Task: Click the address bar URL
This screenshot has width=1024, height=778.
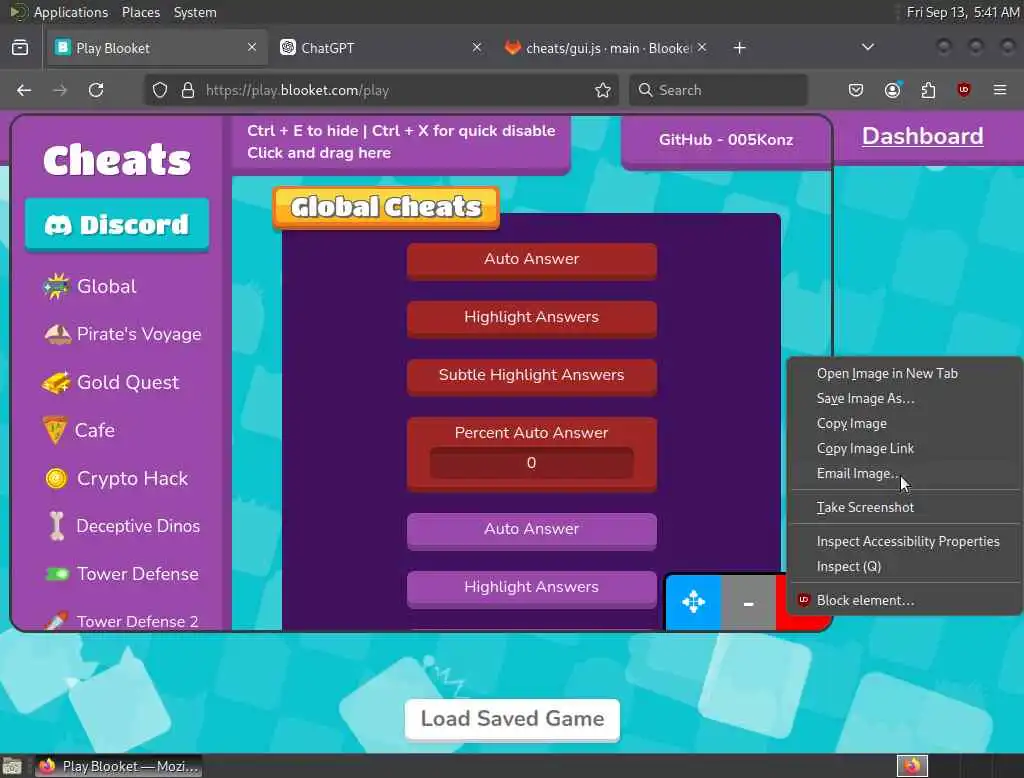Action: (297, 90)
